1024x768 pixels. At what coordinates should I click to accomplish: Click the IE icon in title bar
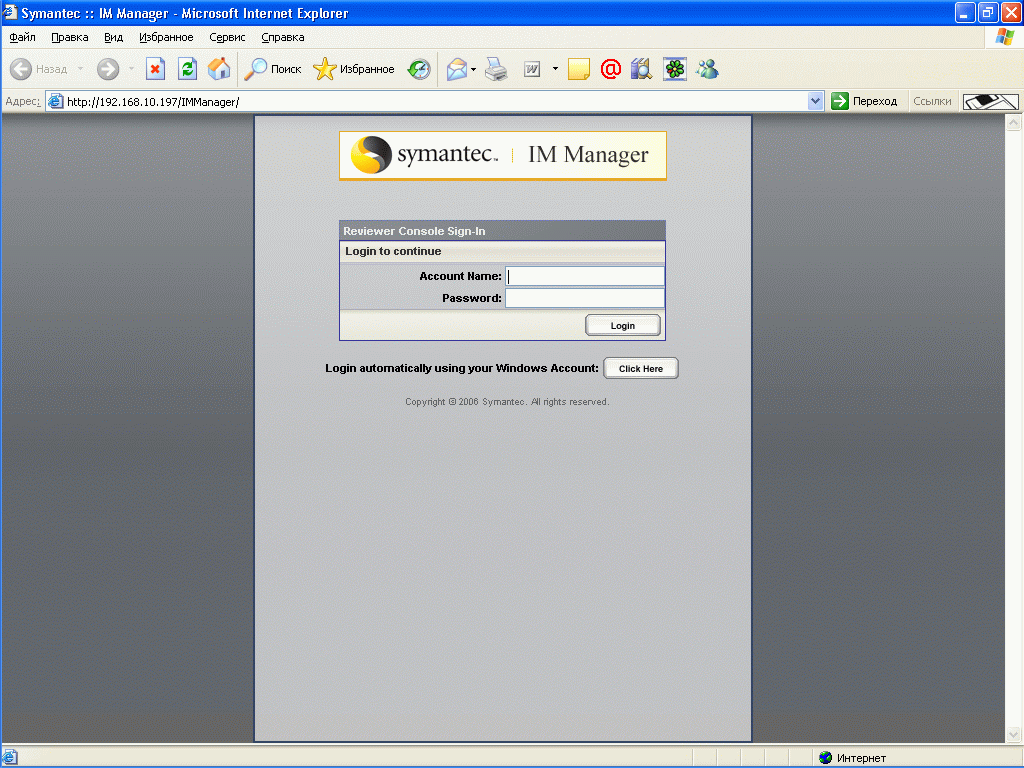(x=10, y=12)
